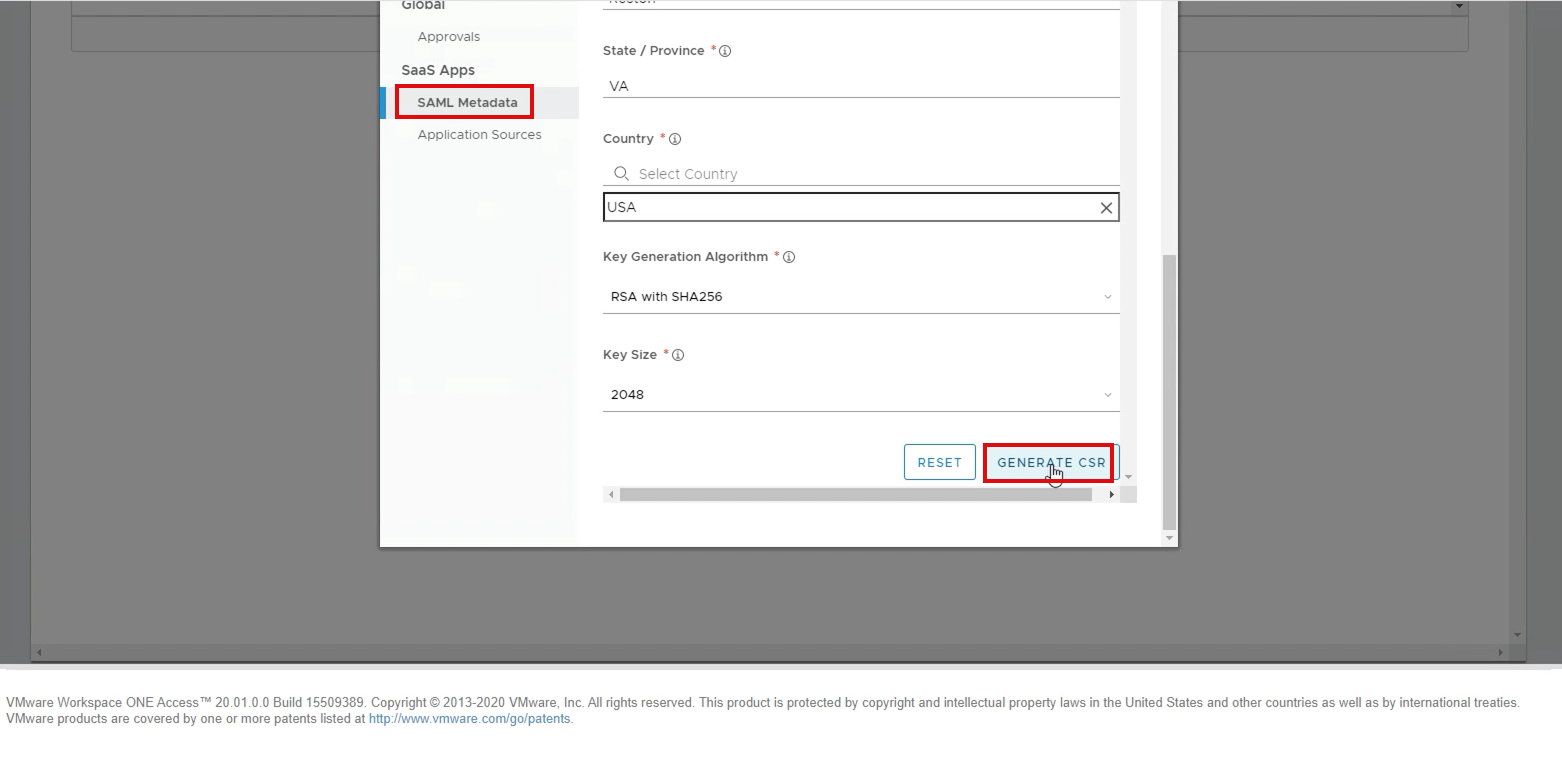Viewport: 1562px width, 771px height.
Task: Open the Key Generation Algorithm info tooltip
Action: click(x=788, y=257)
